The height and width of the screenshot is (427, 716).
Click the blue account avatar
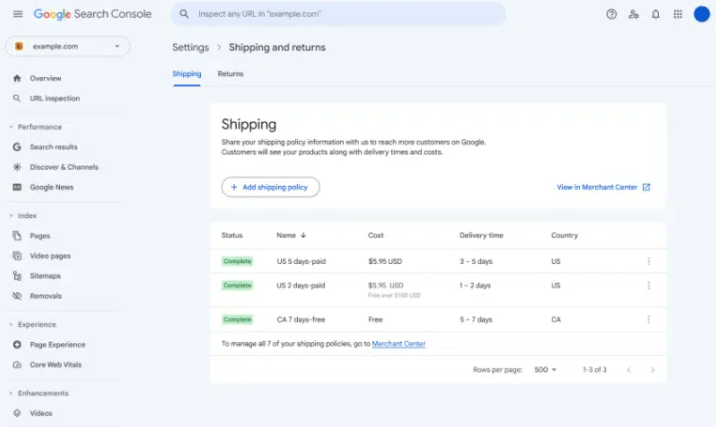[x=702, y=14]
